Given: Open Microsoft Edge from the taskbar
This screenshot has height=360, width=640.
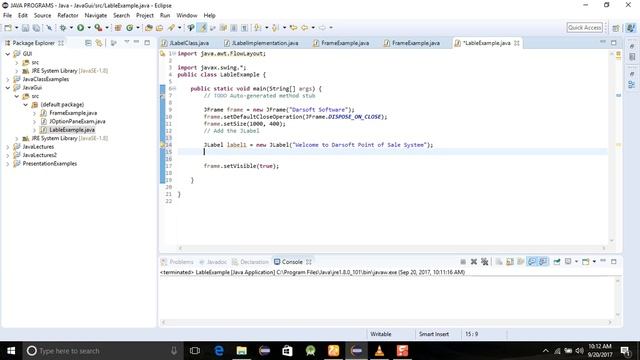Looking at the screenshot, I should tap(219, 351).
